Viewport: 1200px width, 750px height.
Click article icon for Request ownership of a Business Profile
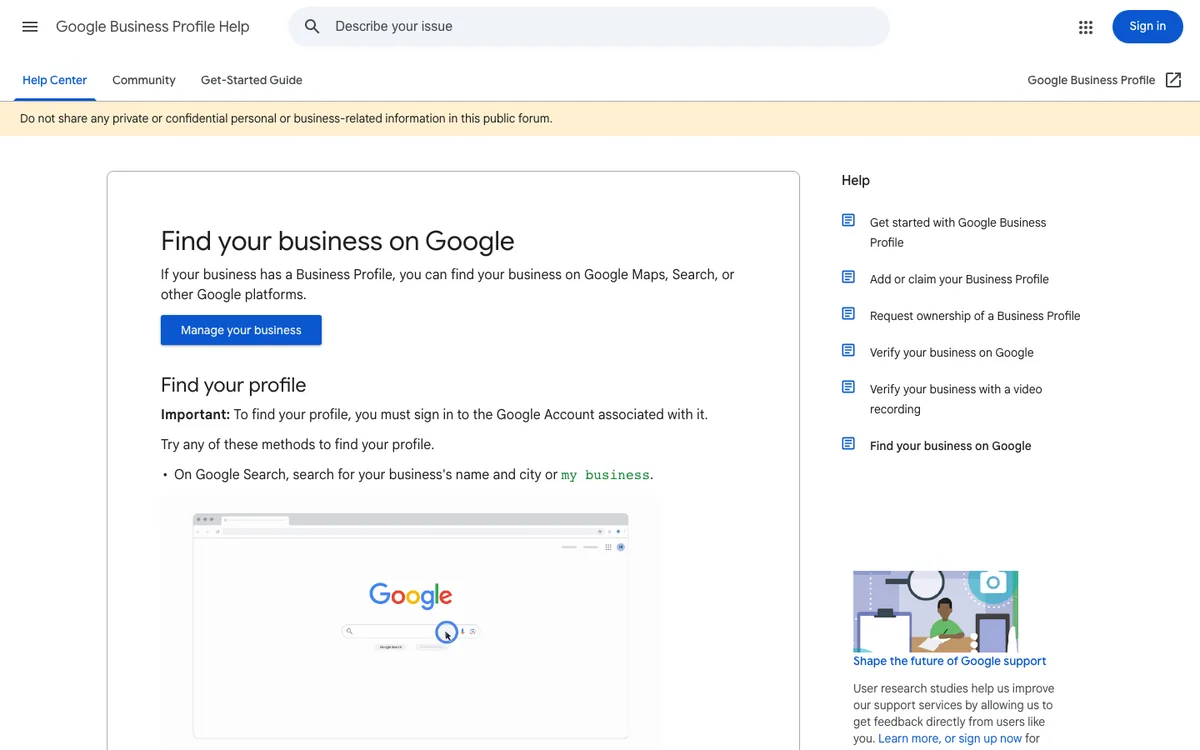(x=848, y=313)
